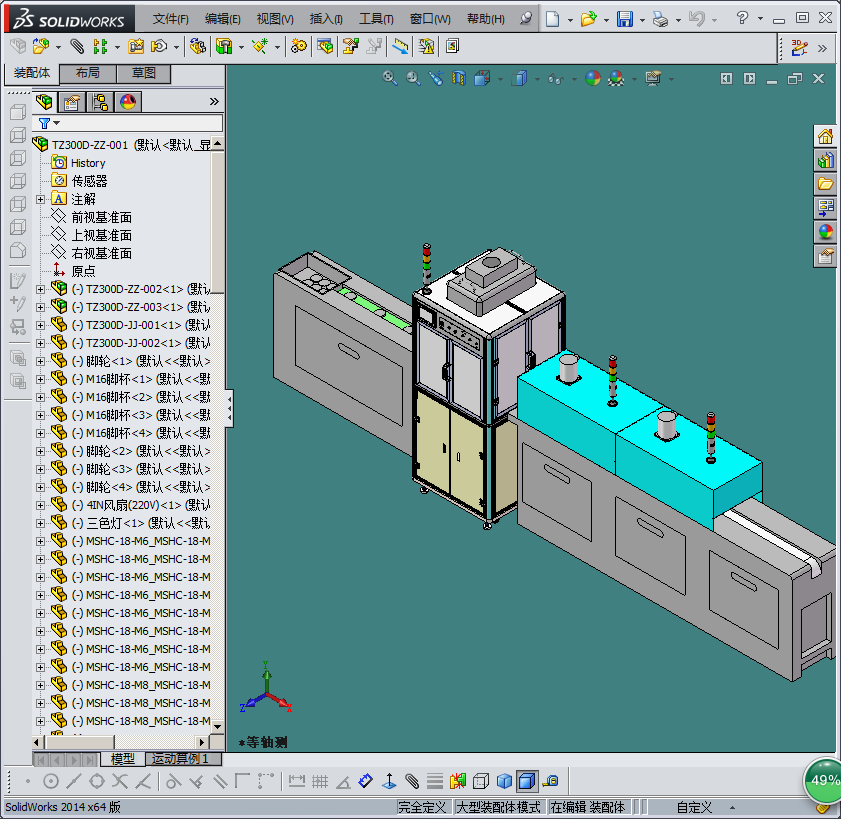Toggle shaded with edges display mode

(x=527, y=781)
